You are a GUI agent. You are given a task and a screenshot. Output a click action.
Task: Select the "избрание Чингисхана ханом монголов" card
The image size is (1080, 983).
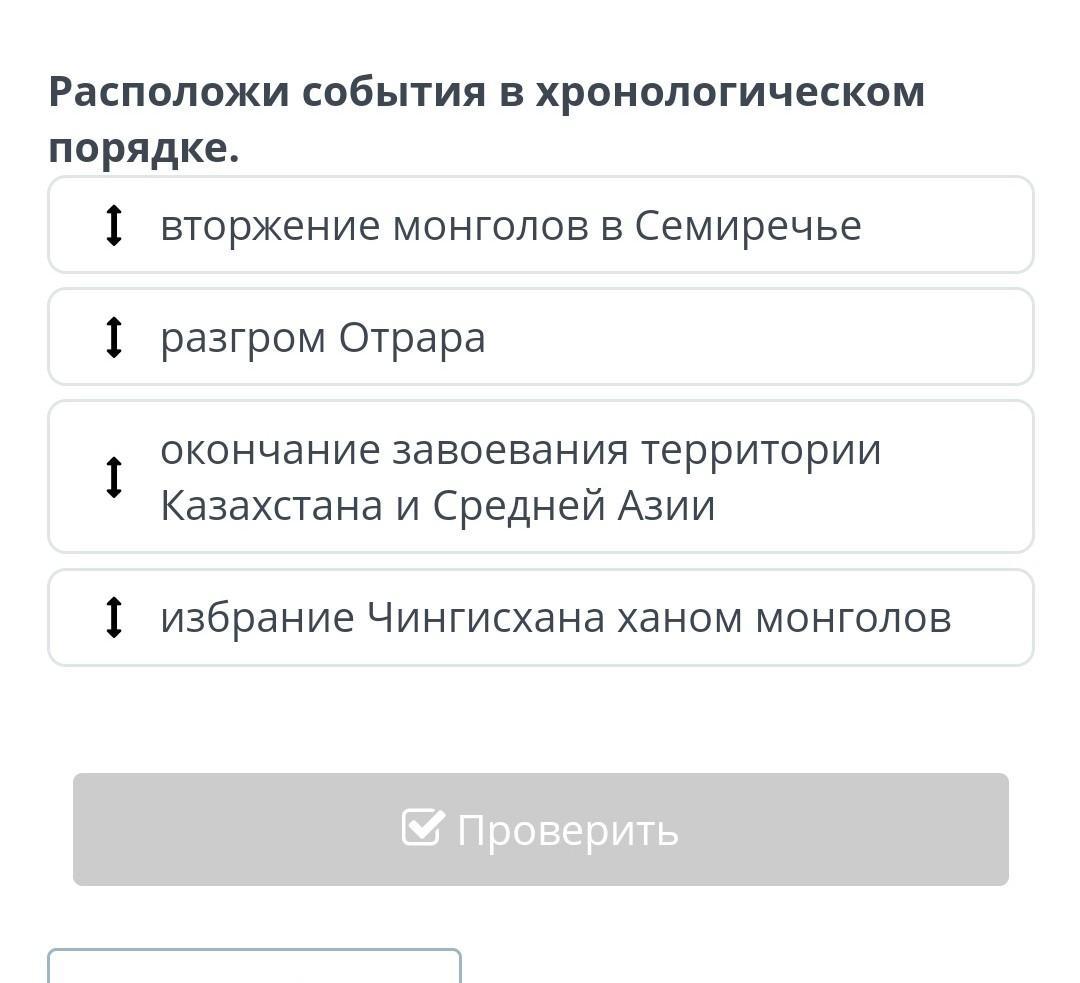[540, 617]
